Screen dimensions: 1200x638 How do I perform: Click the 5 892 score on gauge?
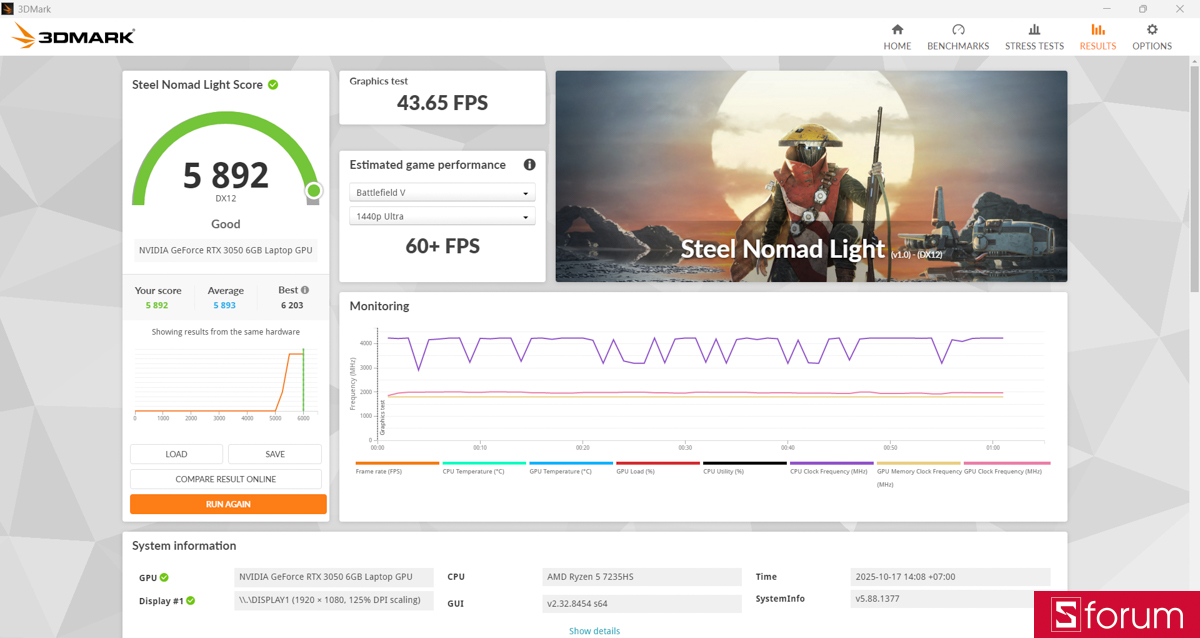point(226,175)
